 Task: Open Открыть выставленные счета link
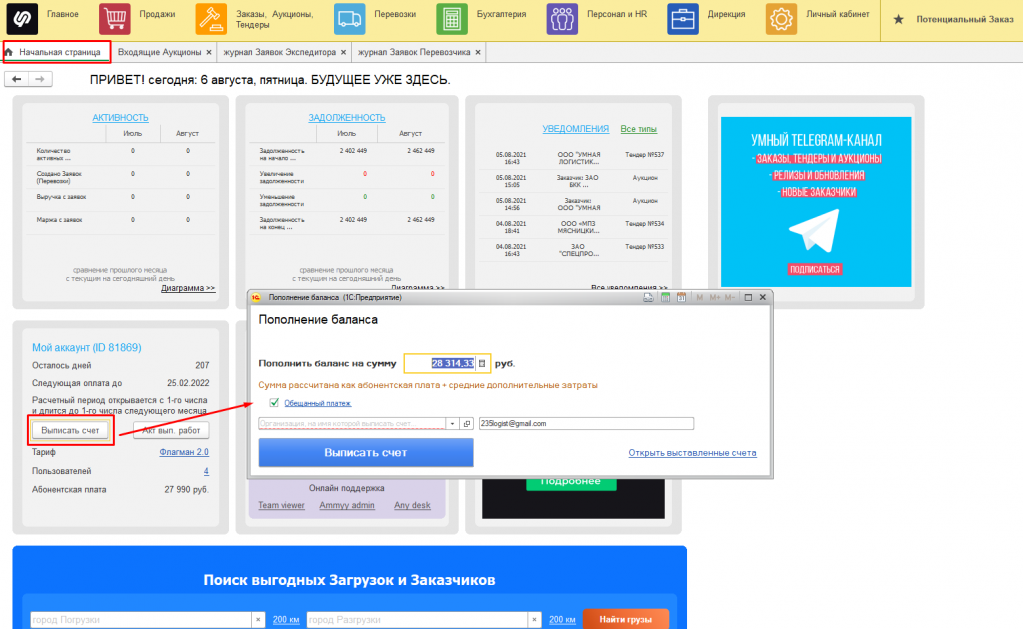pos(692,453)
